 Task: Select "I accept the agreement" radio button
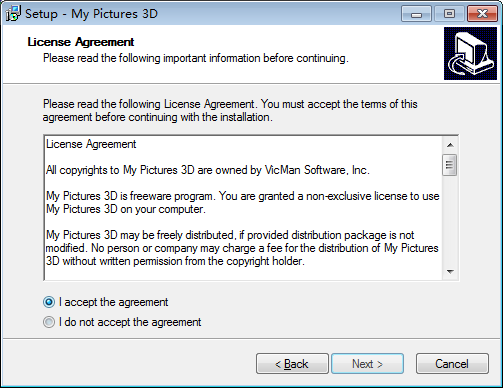49,302
